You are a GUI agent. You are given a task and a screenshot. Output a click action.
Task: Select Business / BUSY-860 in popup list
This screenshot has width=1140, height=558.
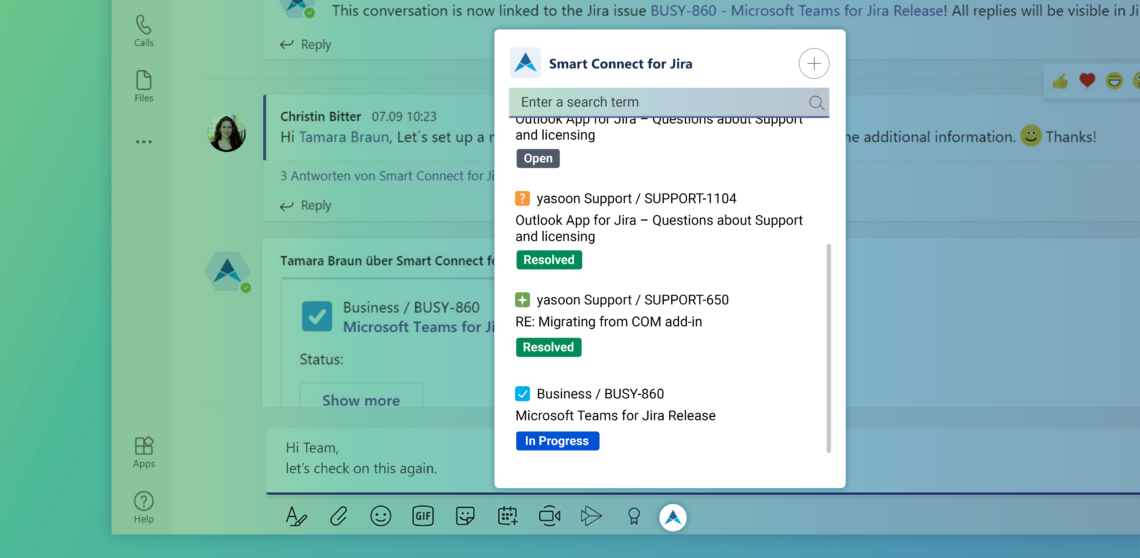point(600,394)
